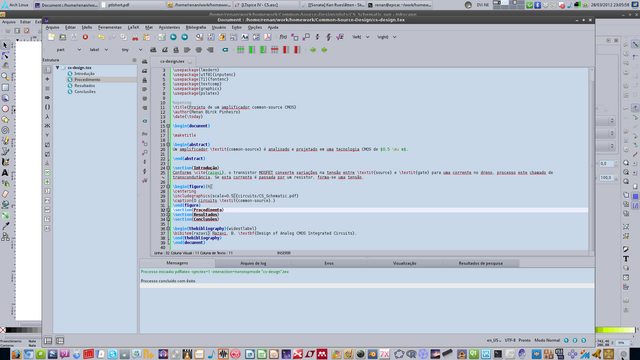
Task: Toggle messages panel view at bottom left
Action: (x=60, y=340)
